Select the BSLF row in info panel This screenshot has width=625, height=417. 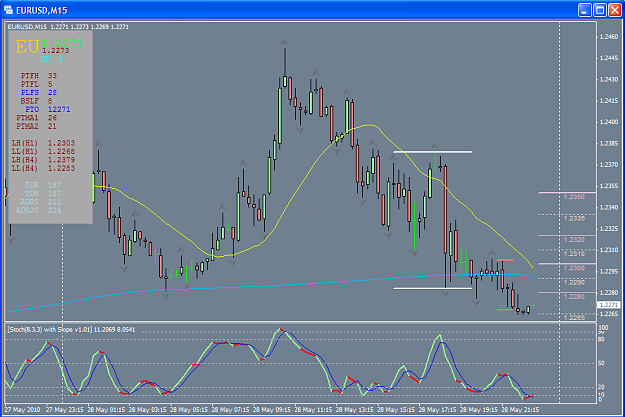36,101
